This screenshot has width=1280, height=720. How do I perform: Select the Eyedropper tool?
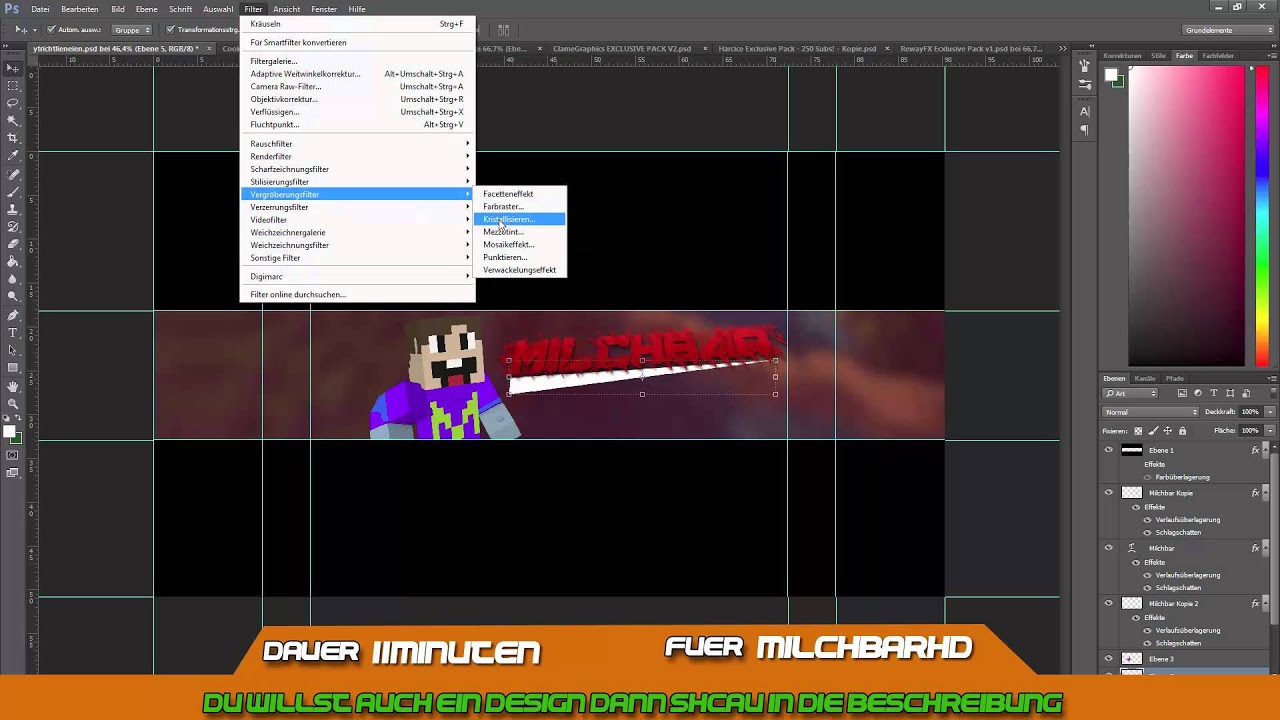tap(12, 156)
